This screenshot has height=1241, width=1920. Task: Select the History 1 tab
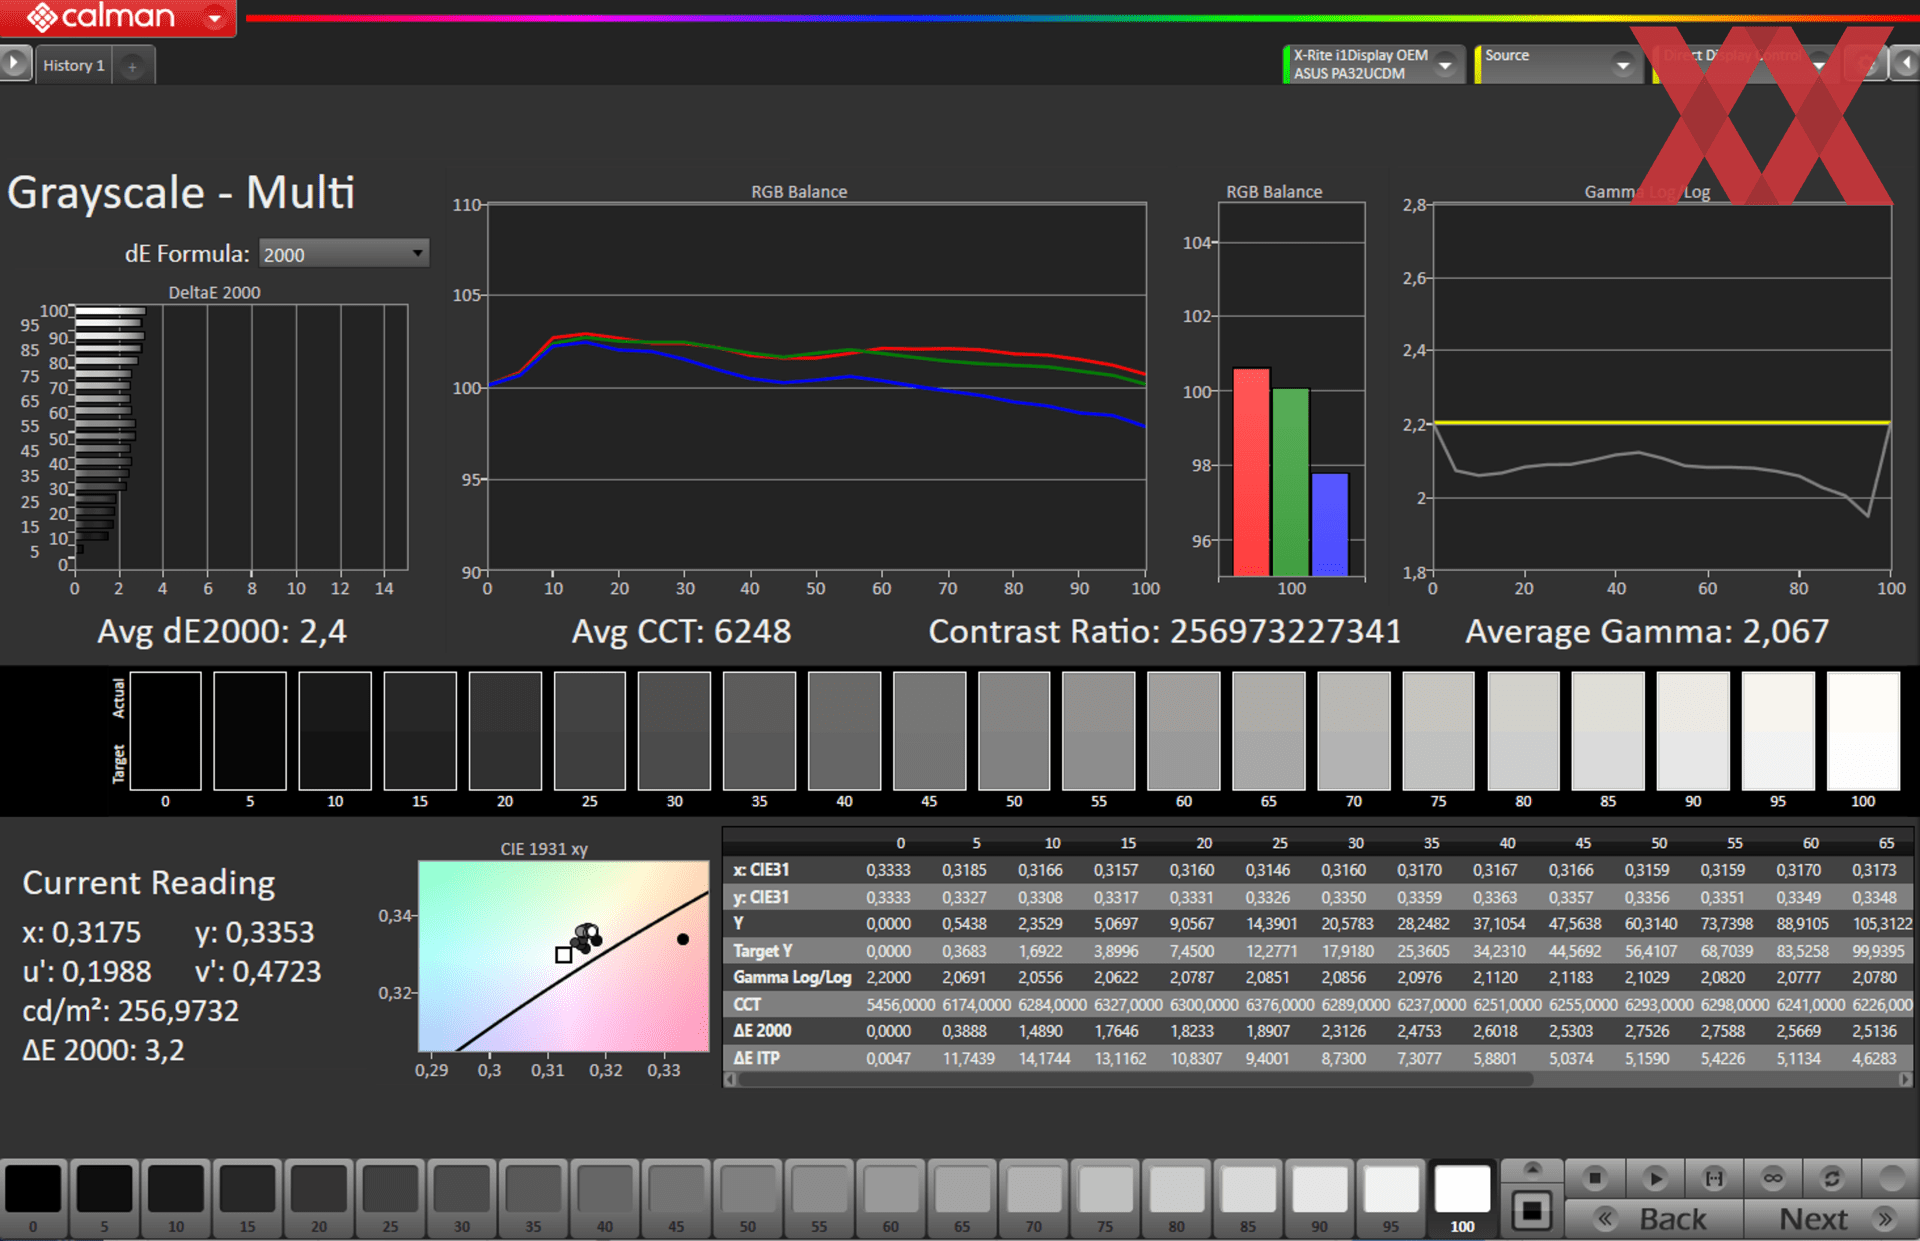point(73,65)
